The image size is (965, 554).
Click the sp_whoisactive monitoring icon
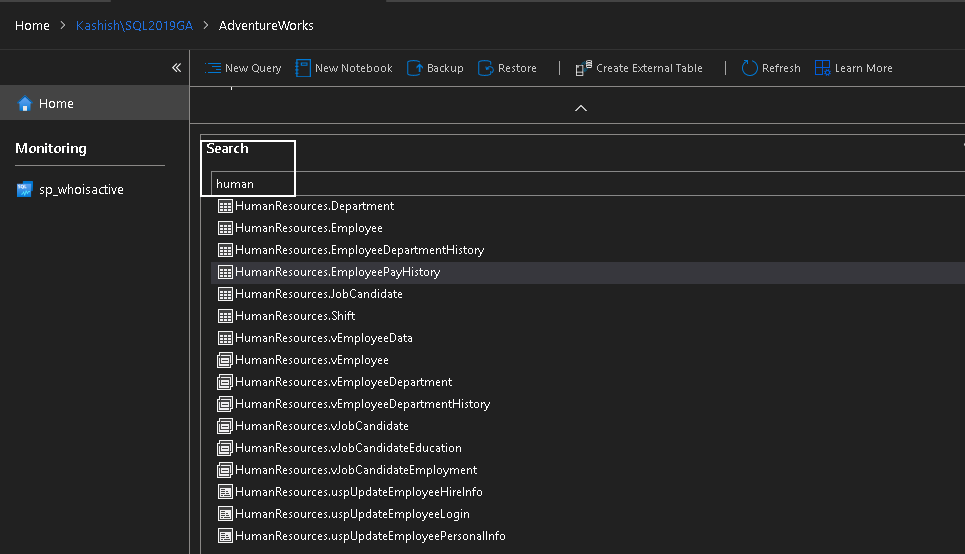pyautogui.click(x=25, y=189)
